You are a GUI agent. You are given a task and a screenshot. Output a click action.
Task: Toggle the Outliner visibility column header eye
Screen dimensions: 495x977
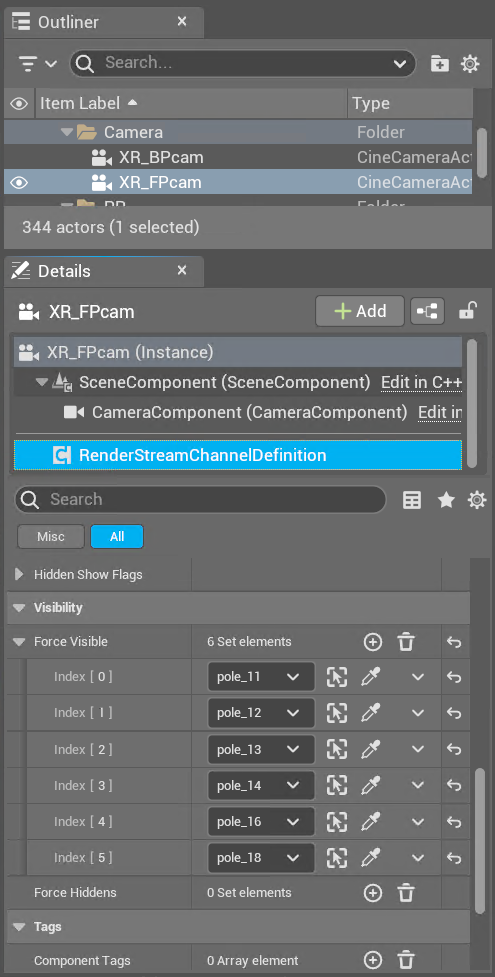[x=19, y=103]
